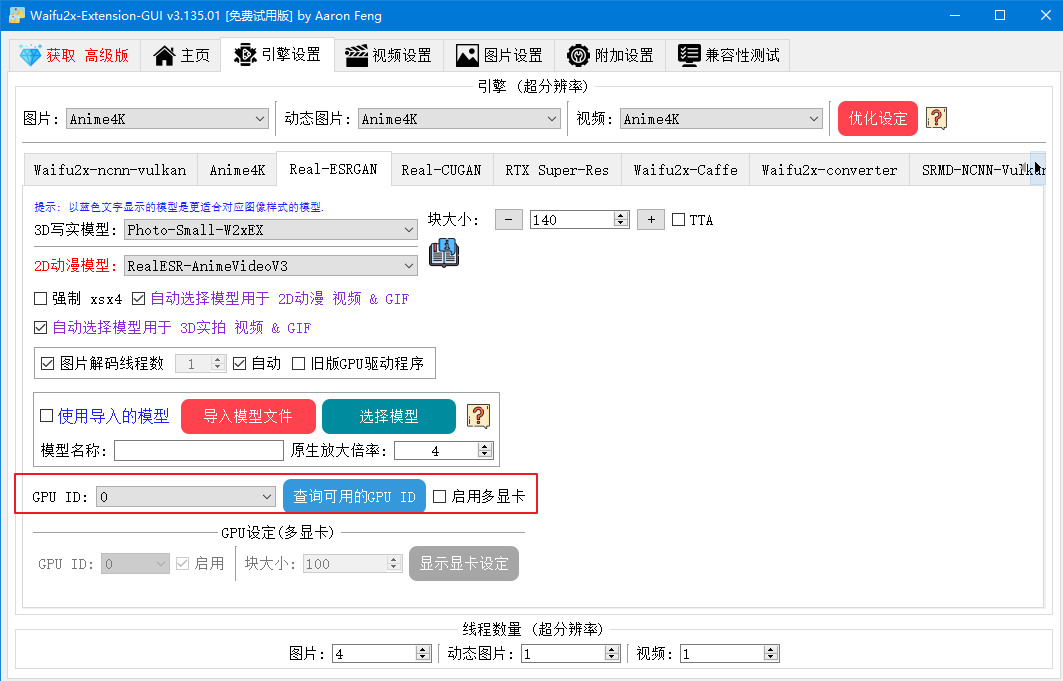This screenshot has width=1063, height=681.
Task: Increase tile size with plus button
Action: tap(651, 220)
